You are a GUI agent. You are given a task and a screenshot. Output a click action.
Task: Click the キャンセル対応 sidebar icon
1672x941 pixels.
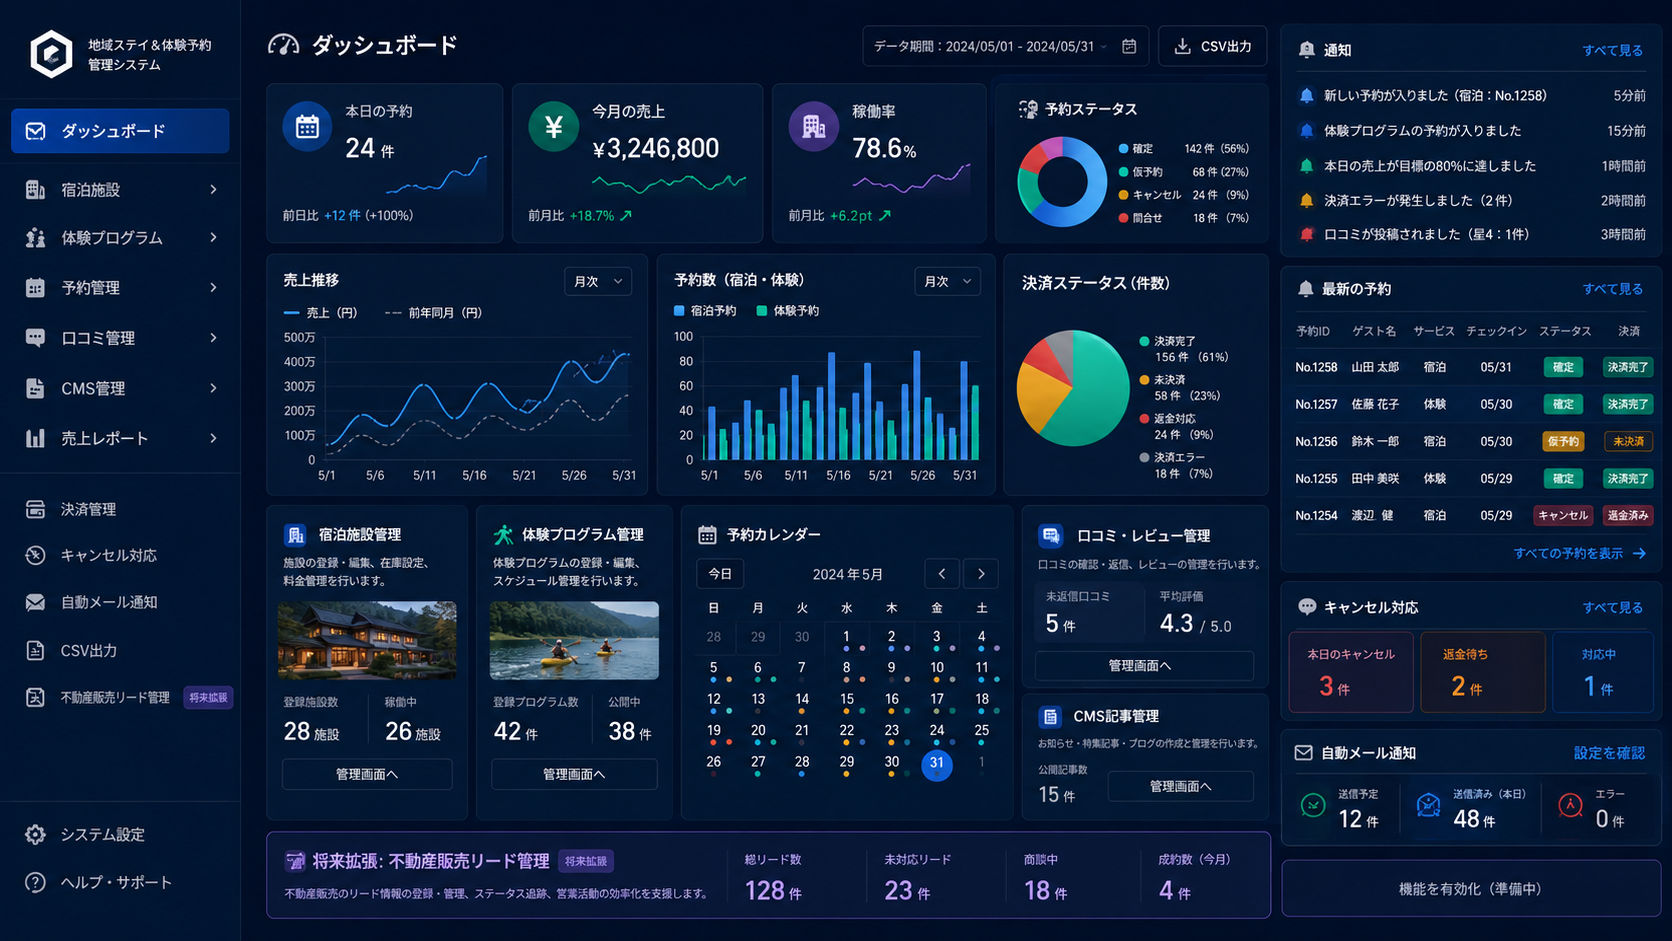tap(35, 555)
